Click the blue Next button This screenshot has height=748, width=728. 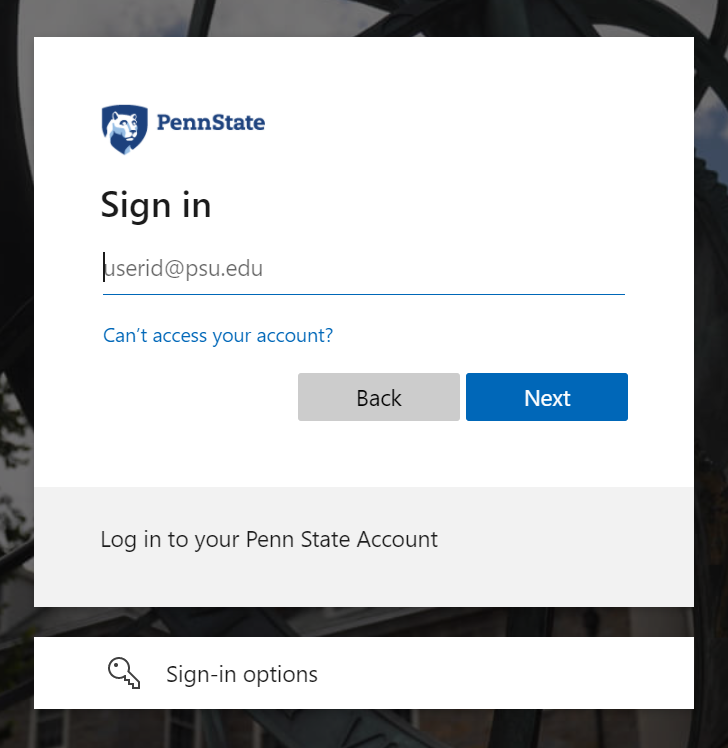pyautogui.click(x=546, y=397)
